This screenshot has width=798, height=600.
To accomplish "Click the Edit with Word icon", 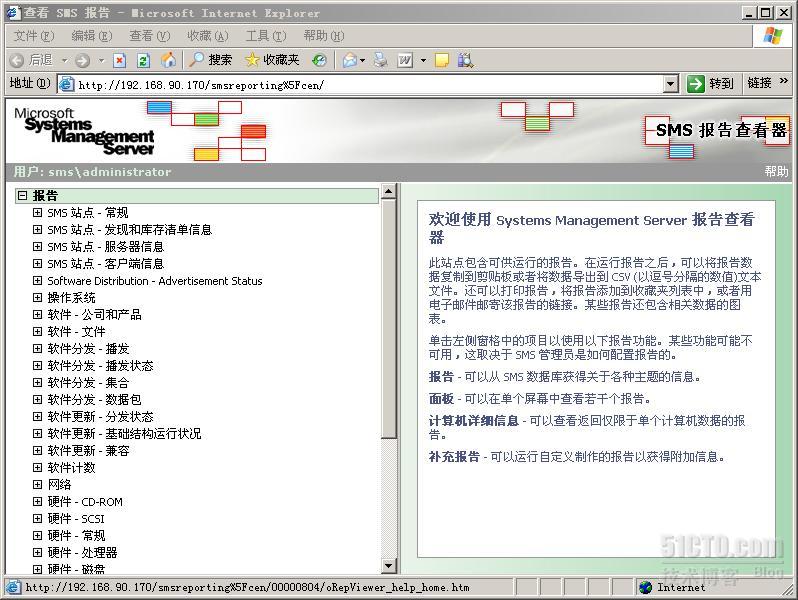I will [x=405, y=61].
